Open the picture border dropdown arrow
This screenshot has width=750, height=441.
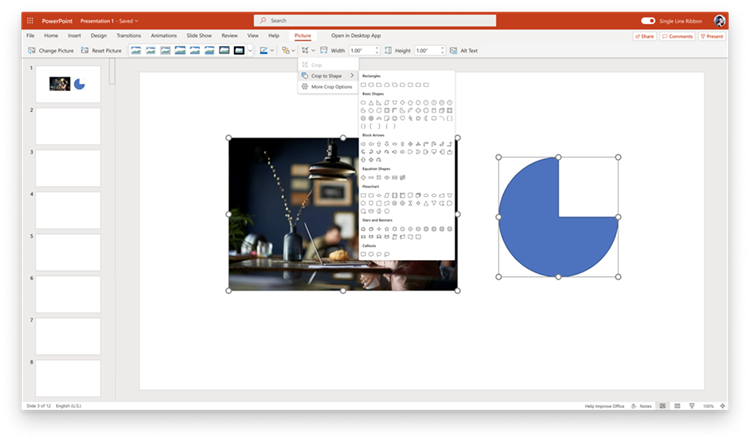272,50
